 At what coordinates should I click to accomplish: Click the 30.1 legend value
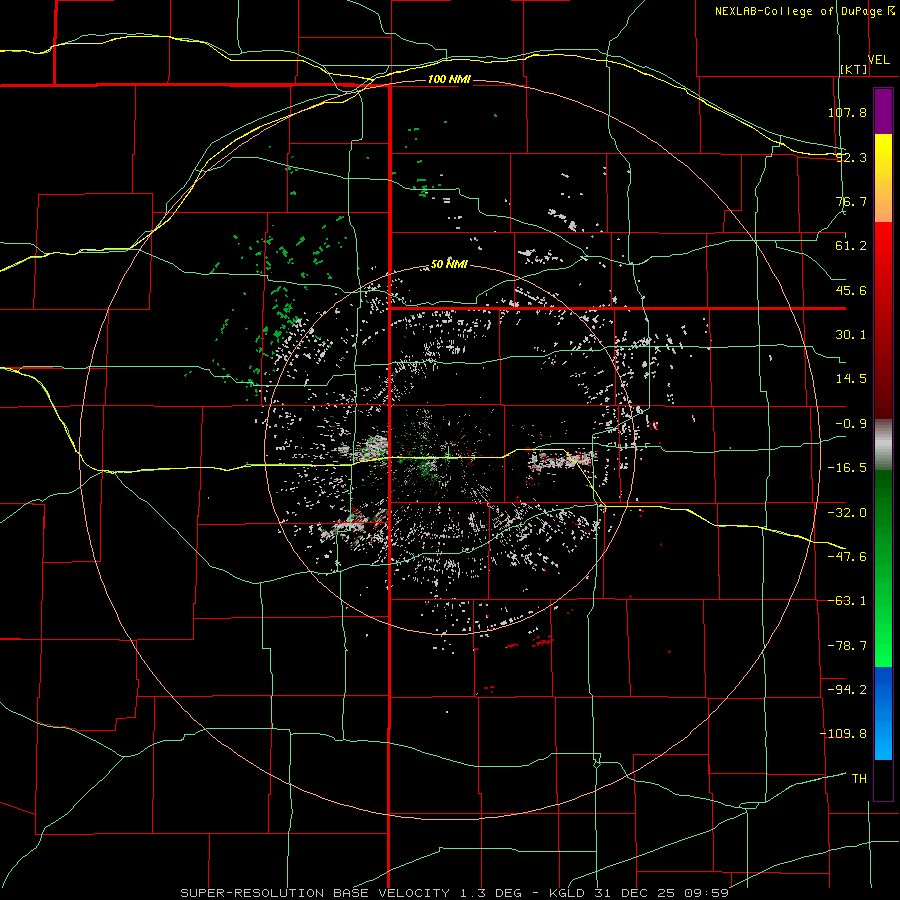pyautogui.click(x=851, y=335)
